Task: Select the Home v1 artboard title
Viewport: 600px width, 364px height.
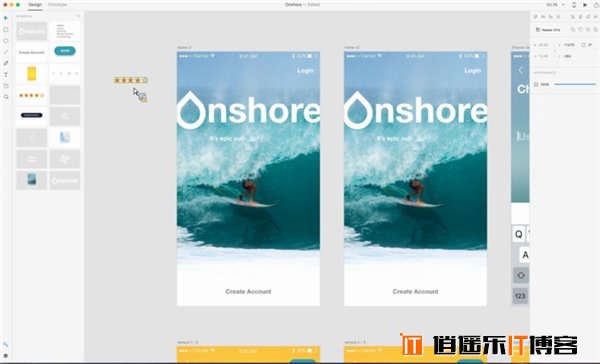Action: click(x=184, y=47)
